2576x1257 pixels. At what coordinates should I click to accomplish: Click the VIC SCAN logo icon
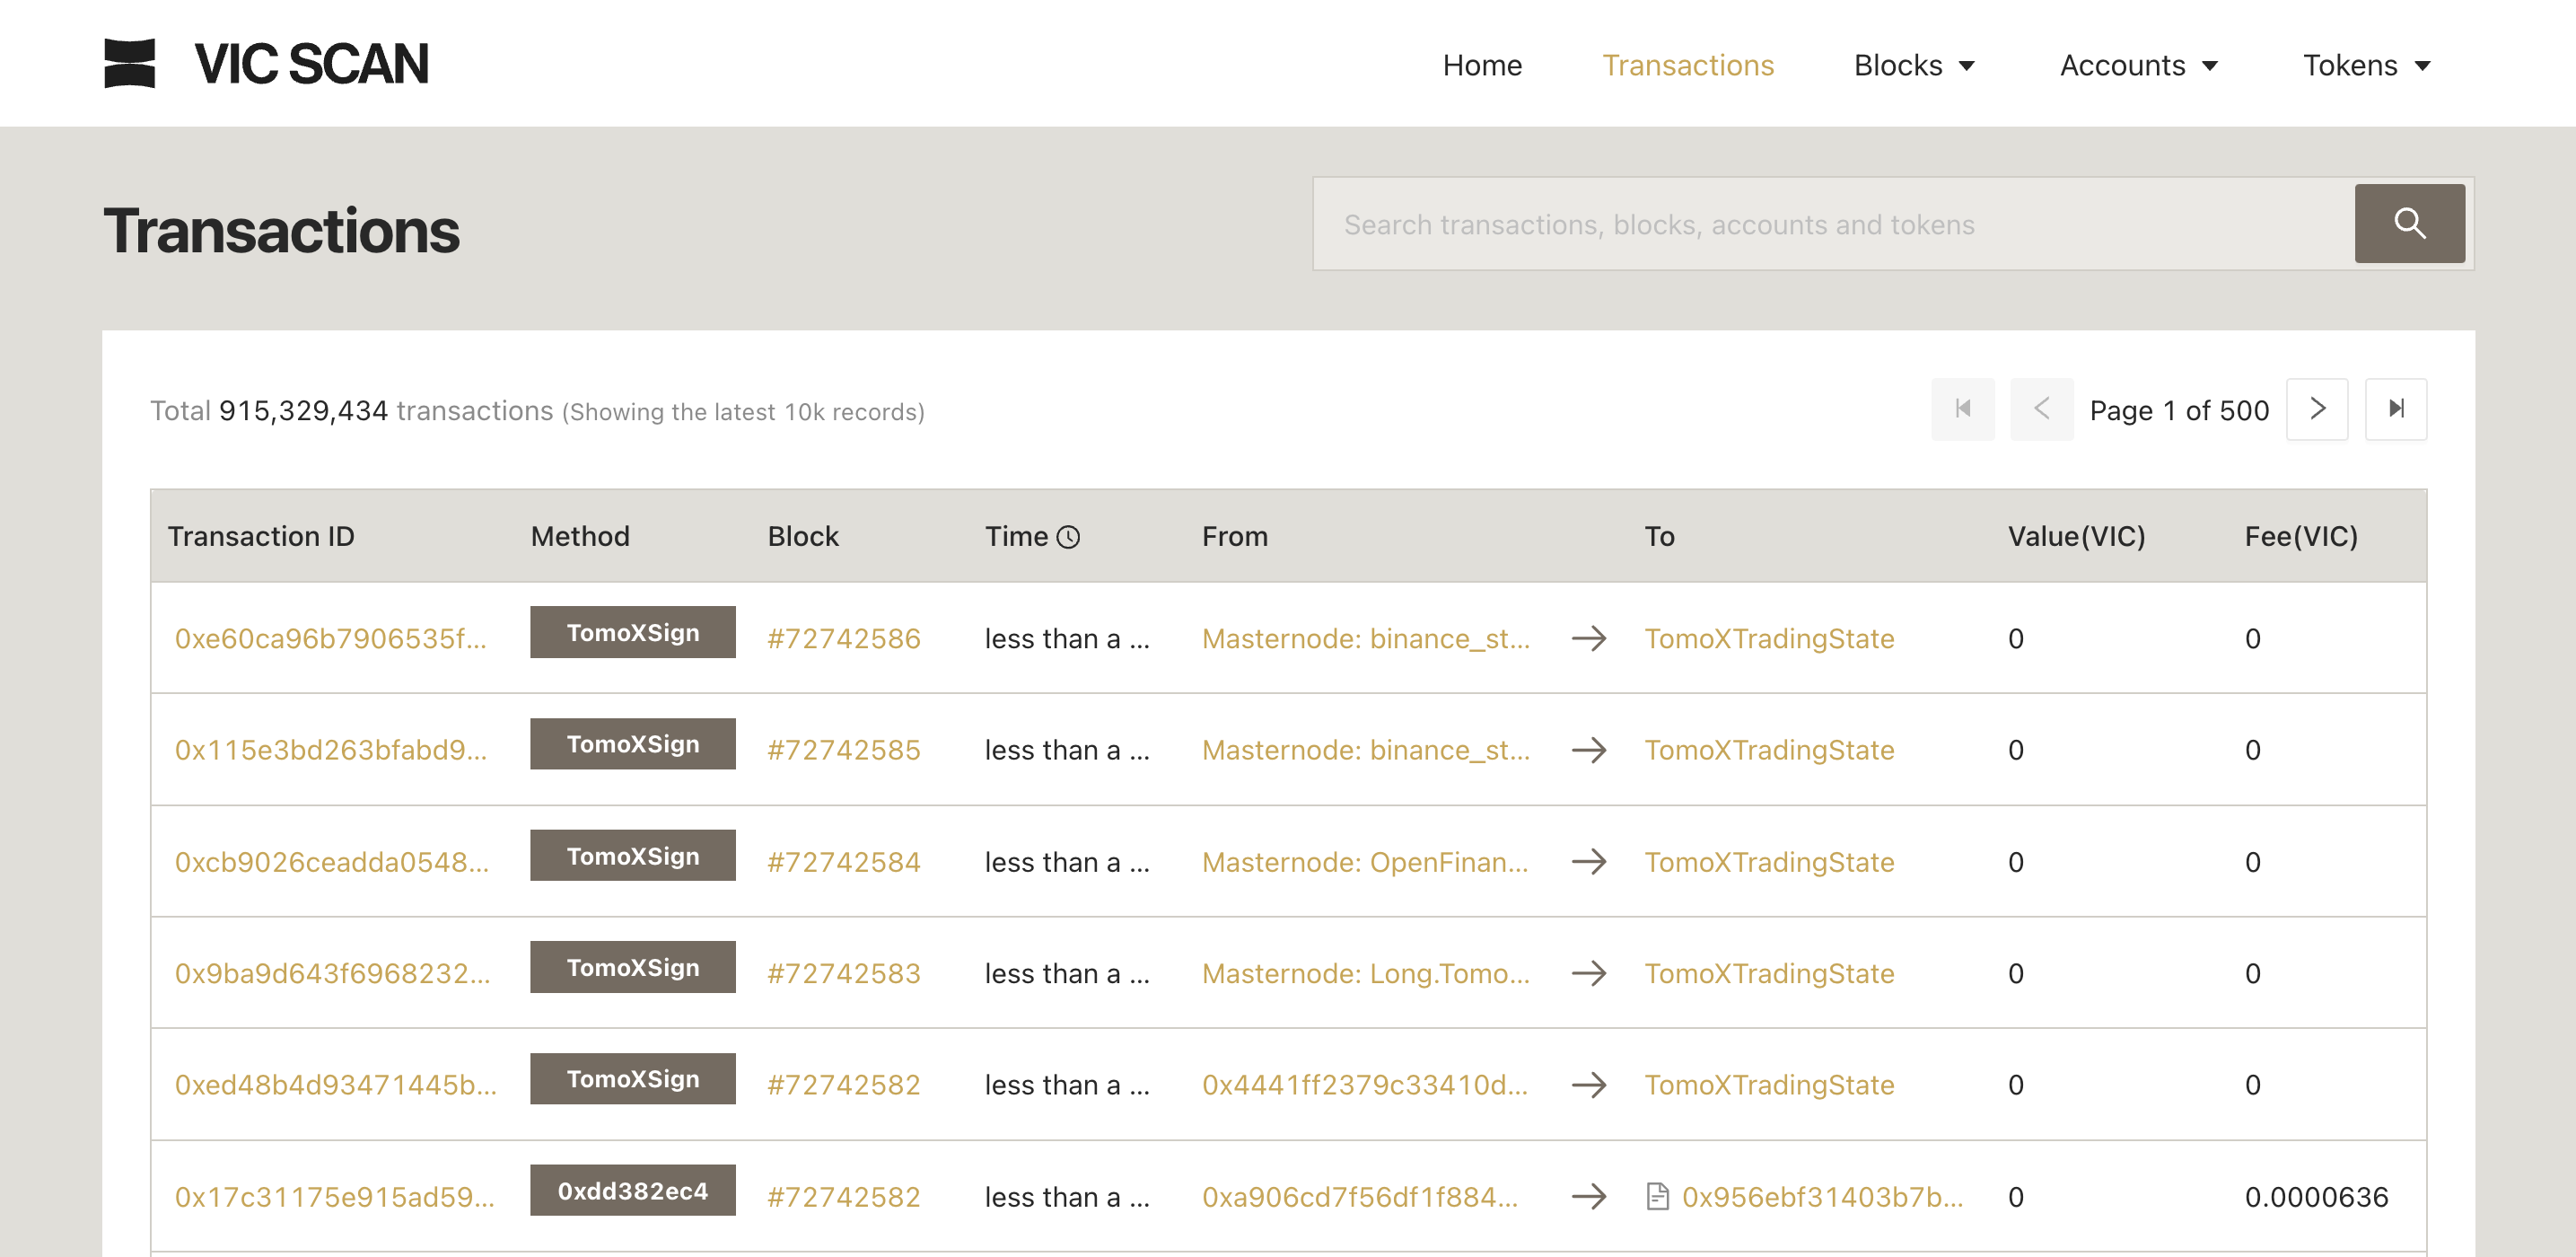(130, 63)
